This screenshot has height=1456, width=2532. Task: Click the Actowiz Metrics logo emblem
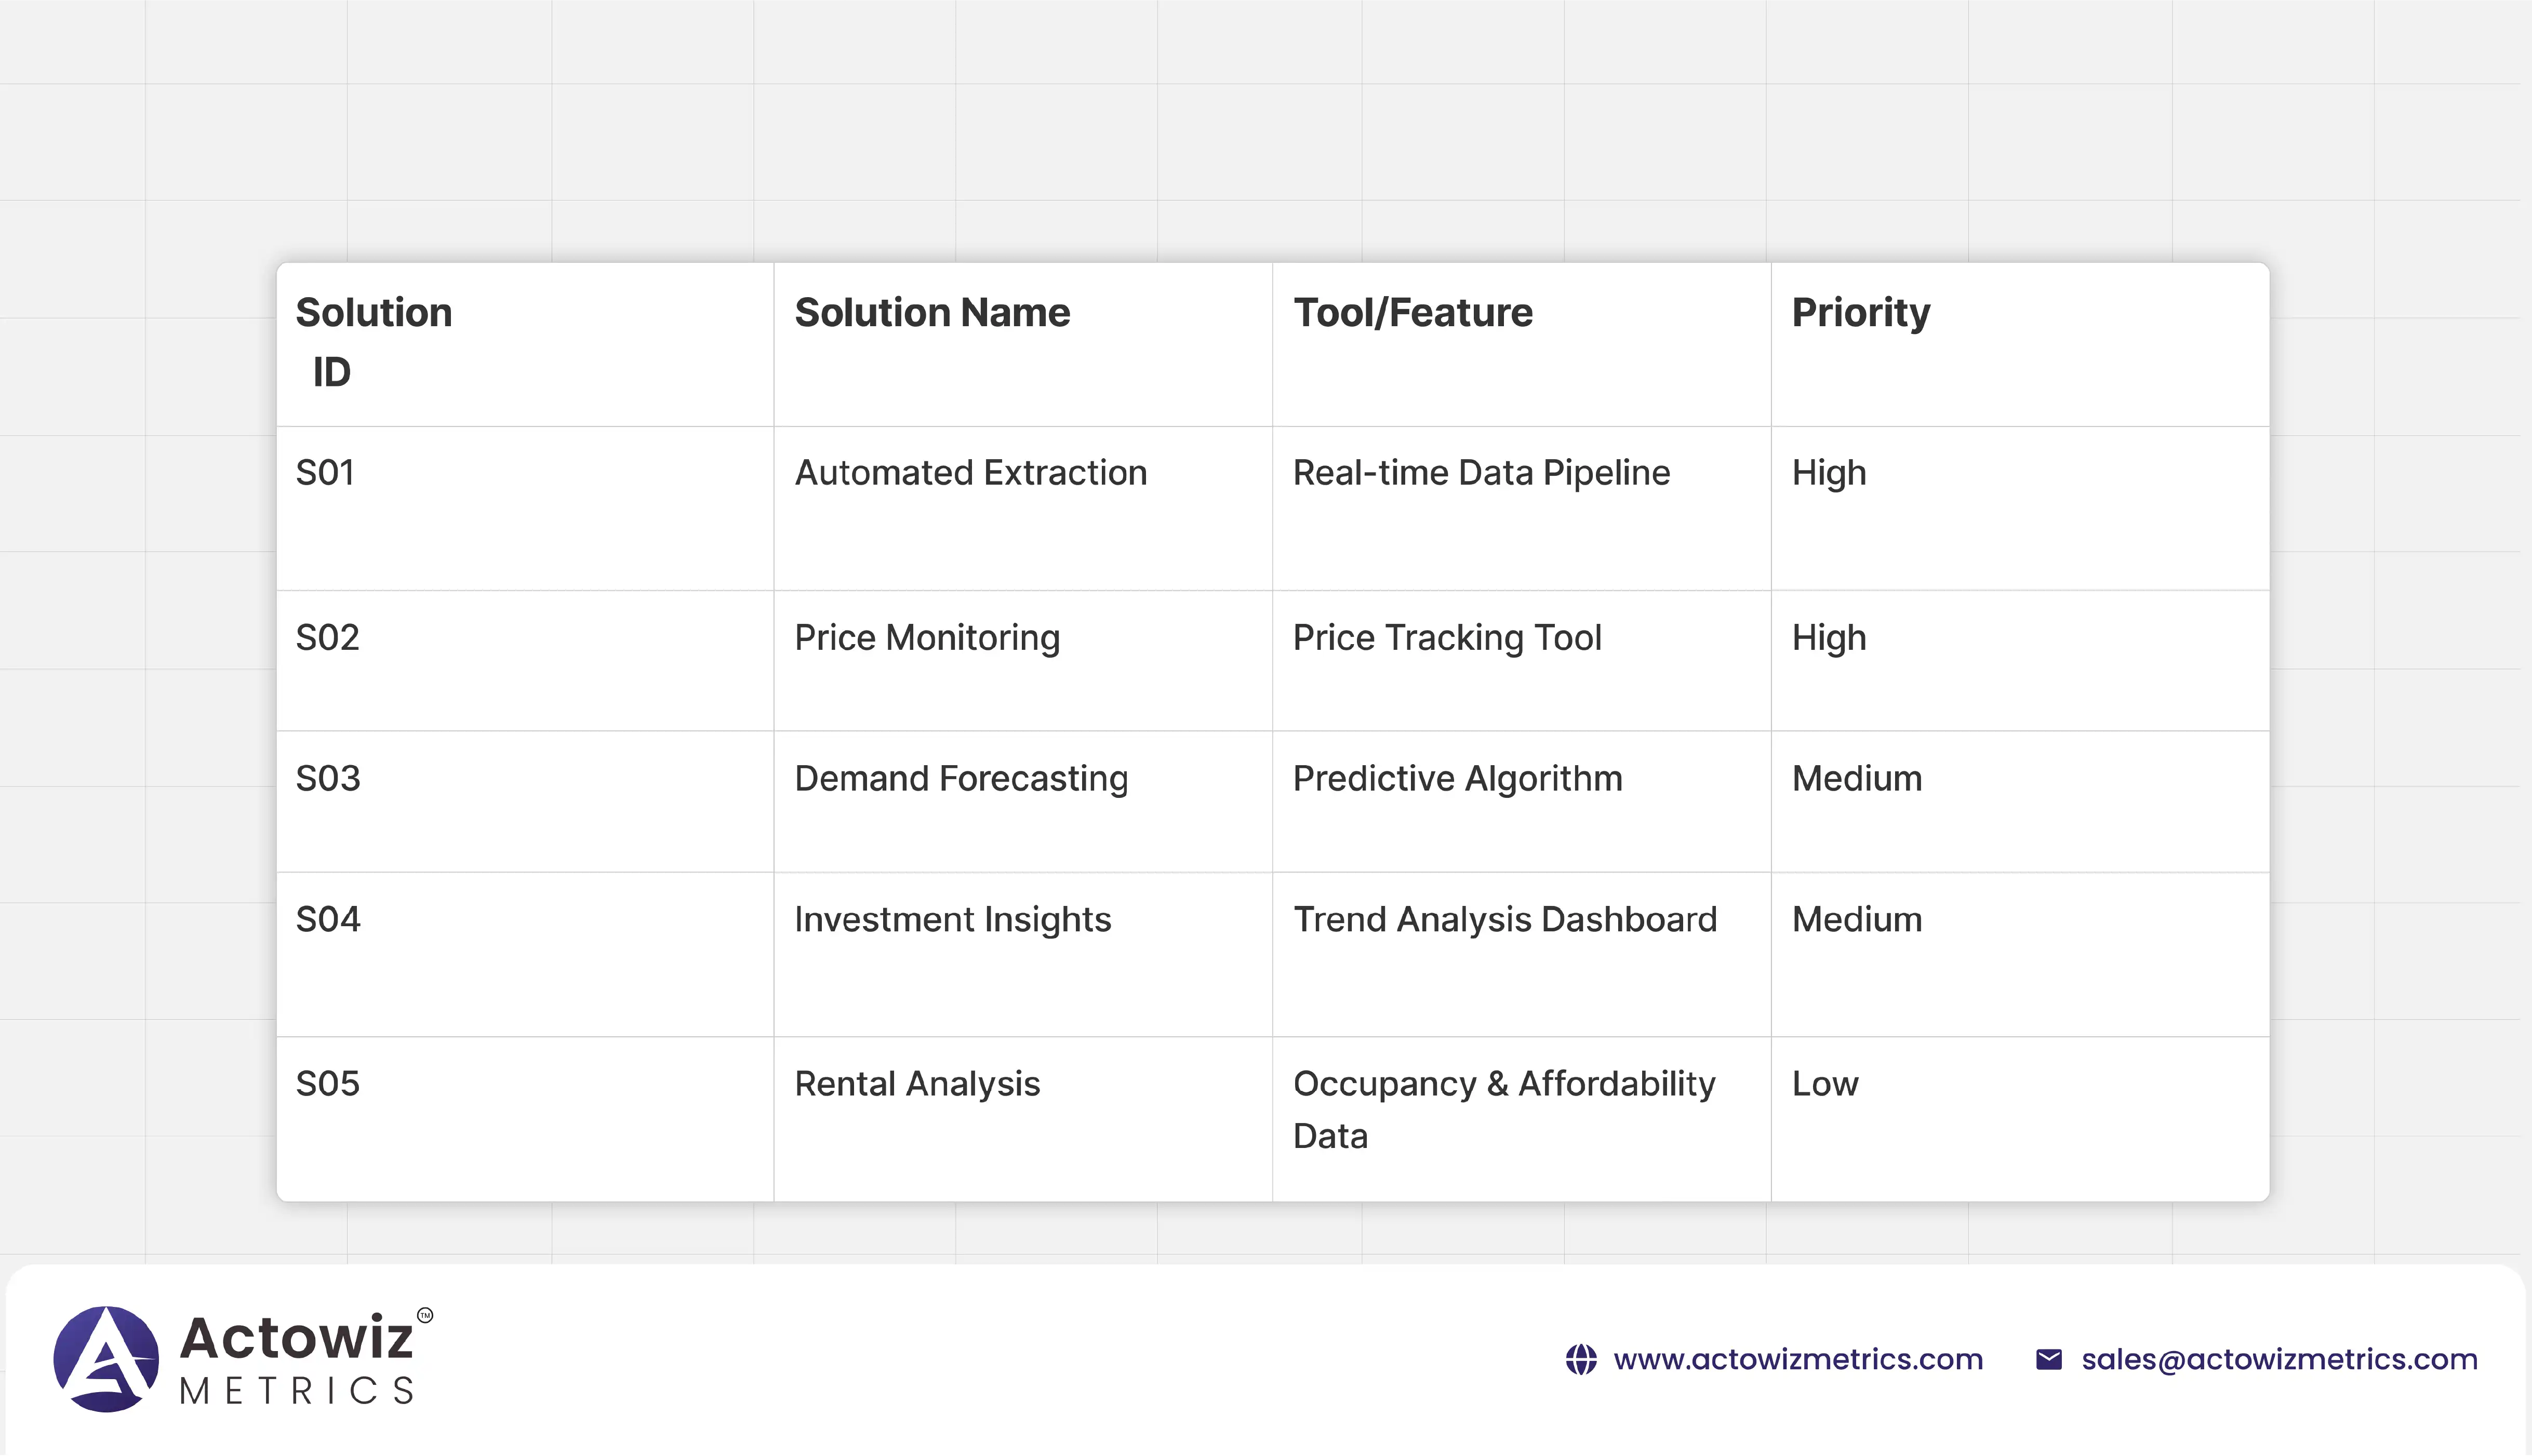(106, 1358)
